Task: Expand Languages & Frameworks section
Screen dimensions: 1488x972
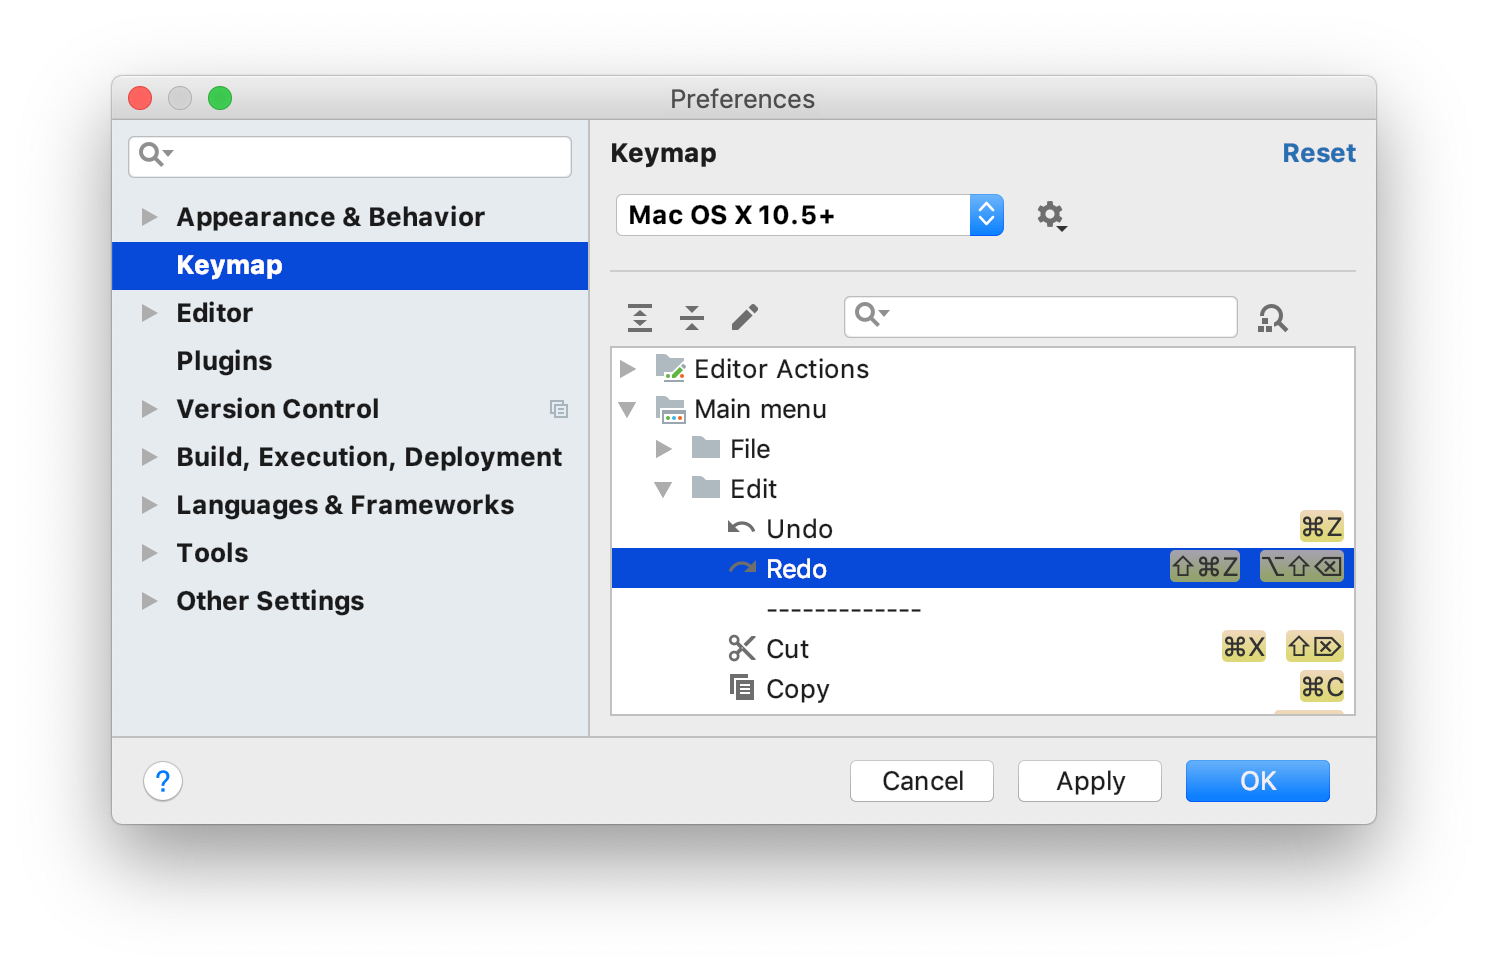Action: pos(149,505)
